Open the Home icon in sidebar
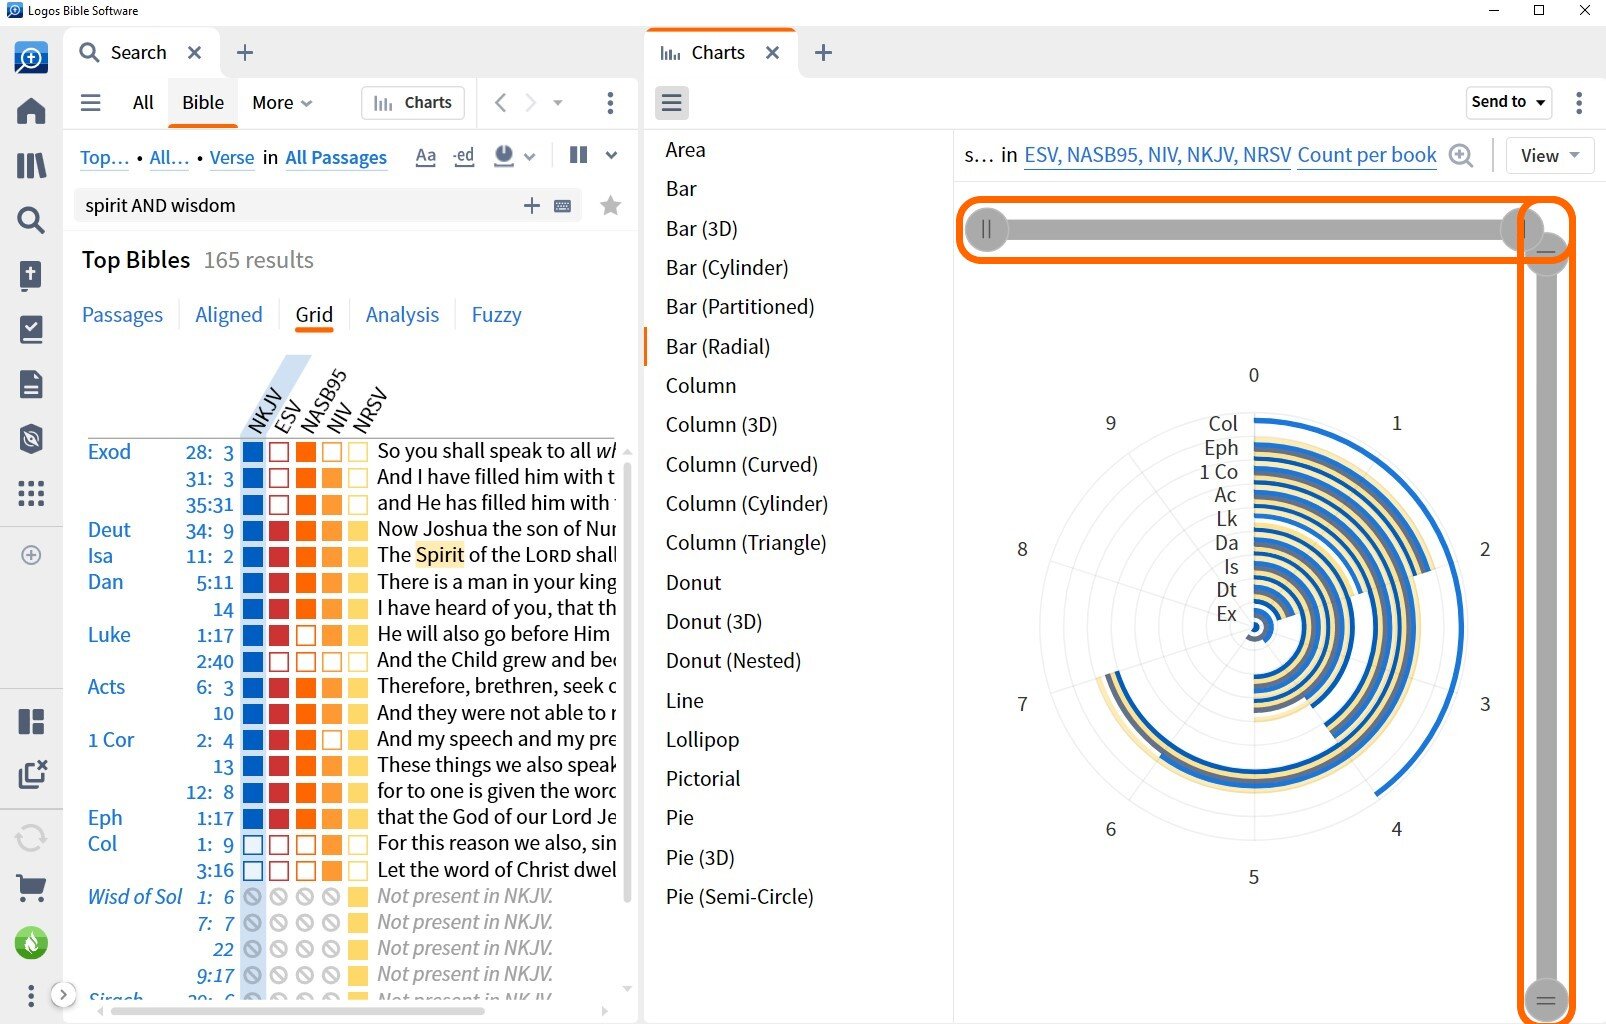This screenshot has height=1024, width=1606. [x=31, y=110]
